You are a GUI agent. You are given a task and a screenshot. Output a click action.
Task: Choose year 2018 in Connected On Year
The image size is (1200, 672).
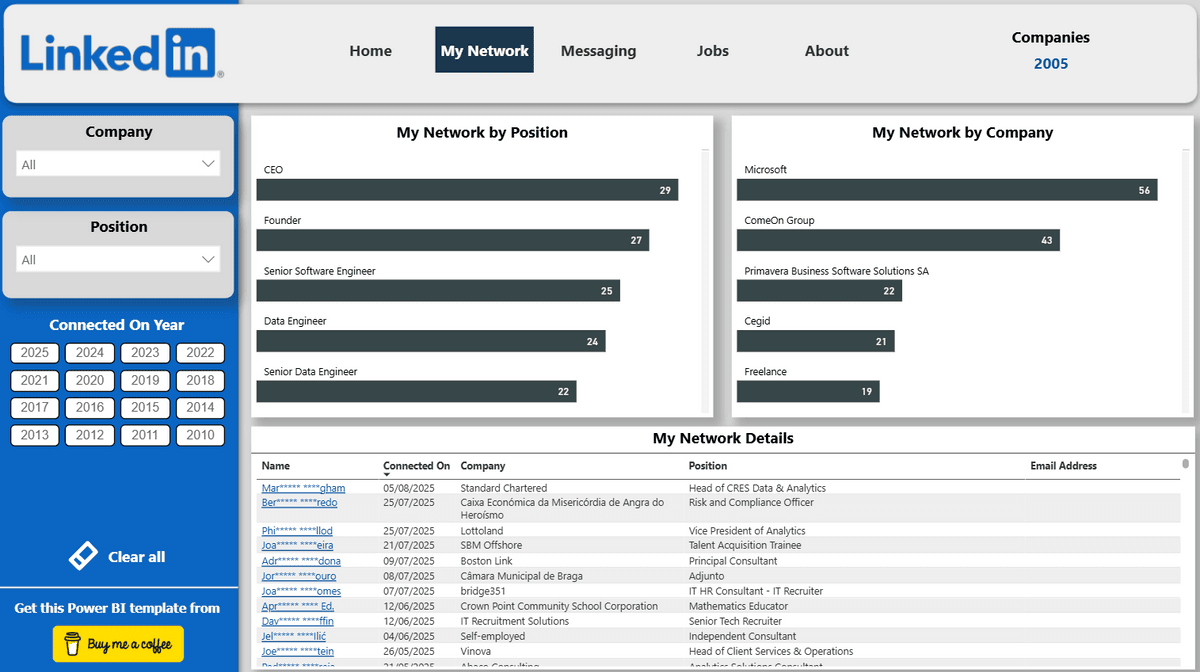(x=200, y=380)
